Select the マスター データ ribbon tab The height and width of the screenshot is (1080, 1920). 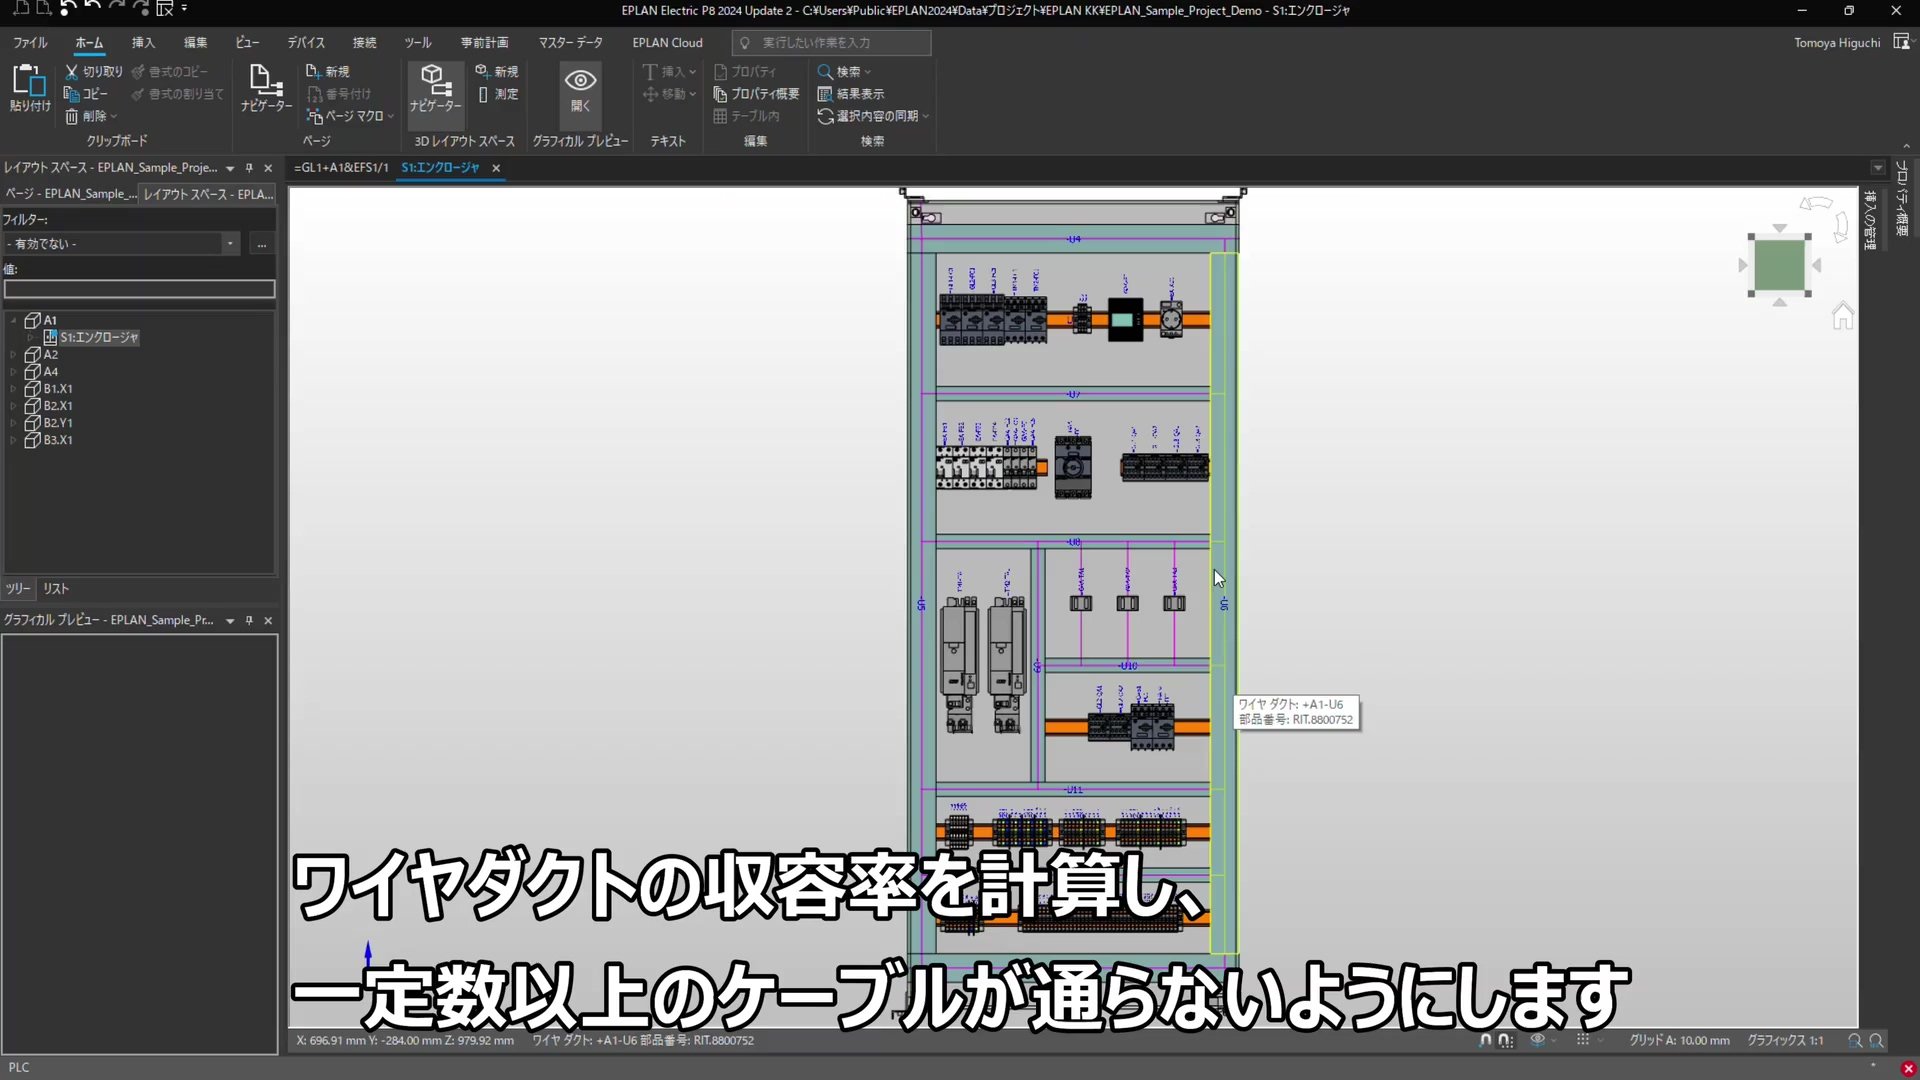click(570, 43)
